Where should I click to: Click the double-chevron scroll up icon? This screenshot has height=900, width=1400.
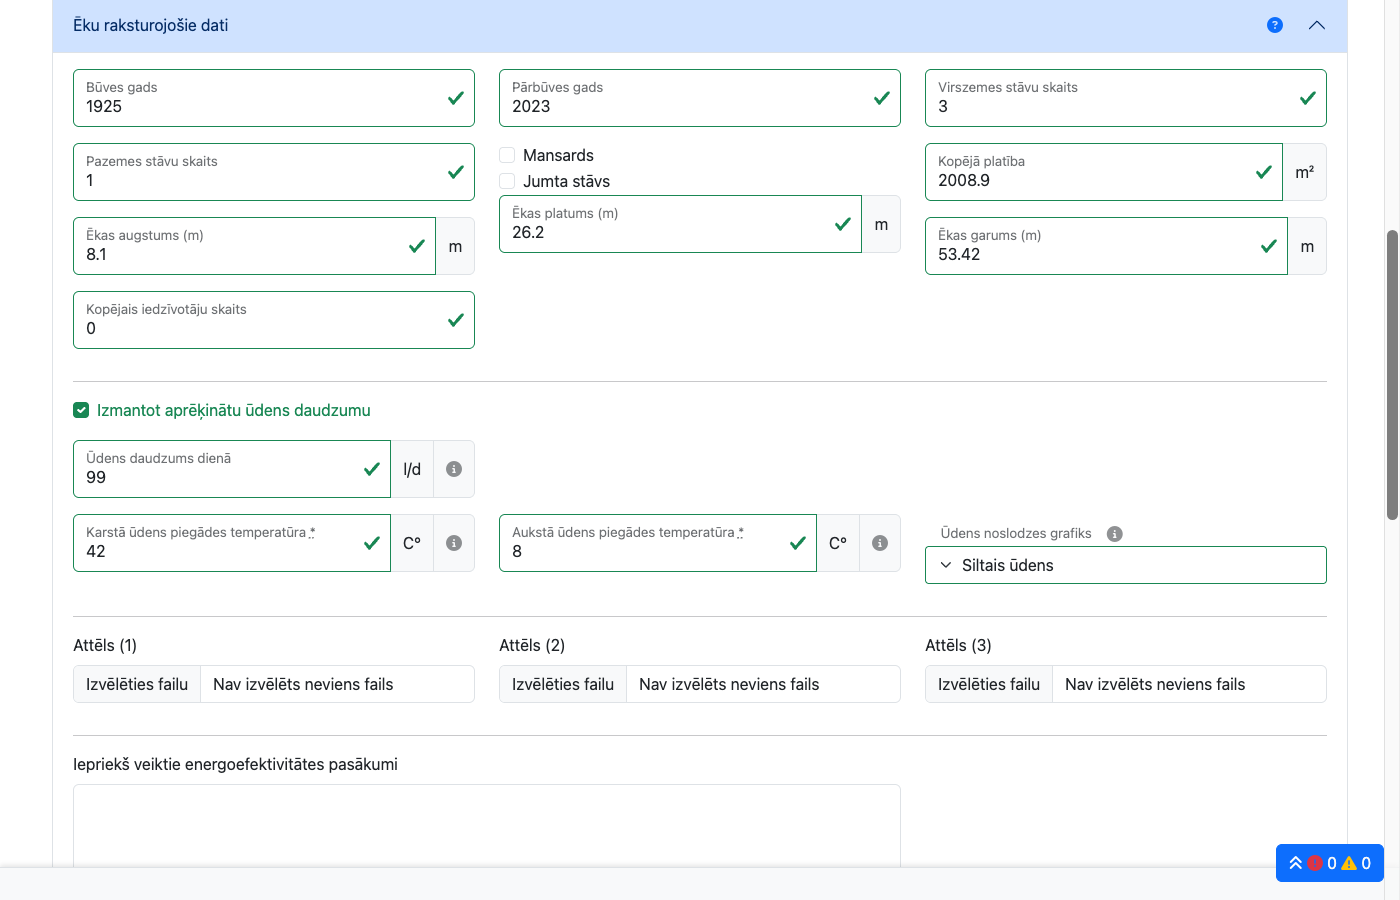(x=1295, y=863)
